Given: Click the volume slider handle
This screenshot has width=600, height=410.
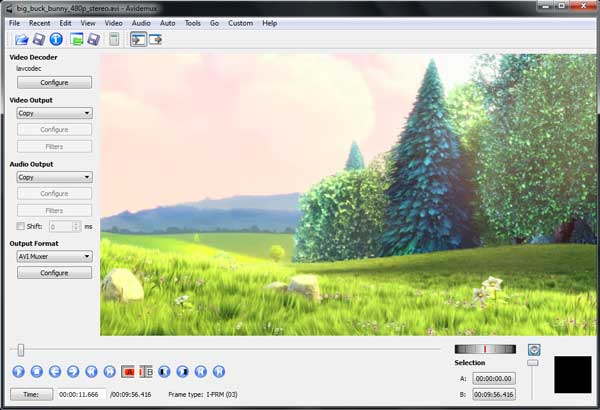Looking at the screenshot, I should point(533,363).
